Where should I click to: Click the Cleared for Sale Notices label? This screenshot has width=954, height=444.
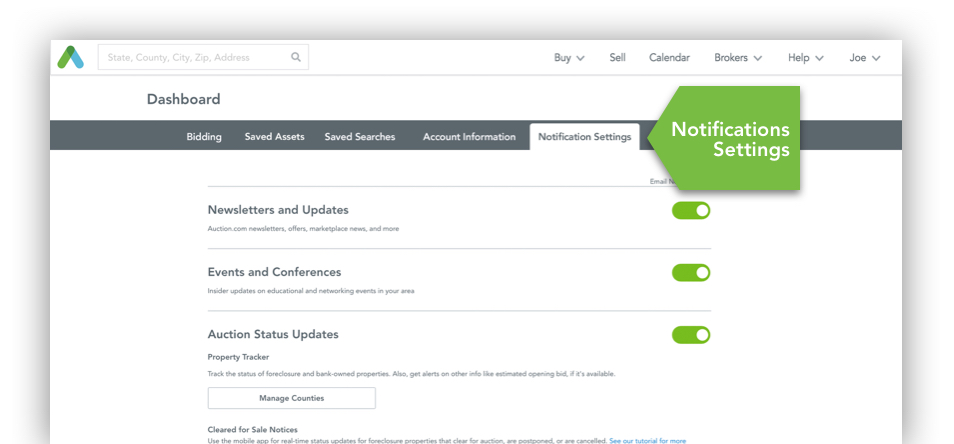point(252,430)
